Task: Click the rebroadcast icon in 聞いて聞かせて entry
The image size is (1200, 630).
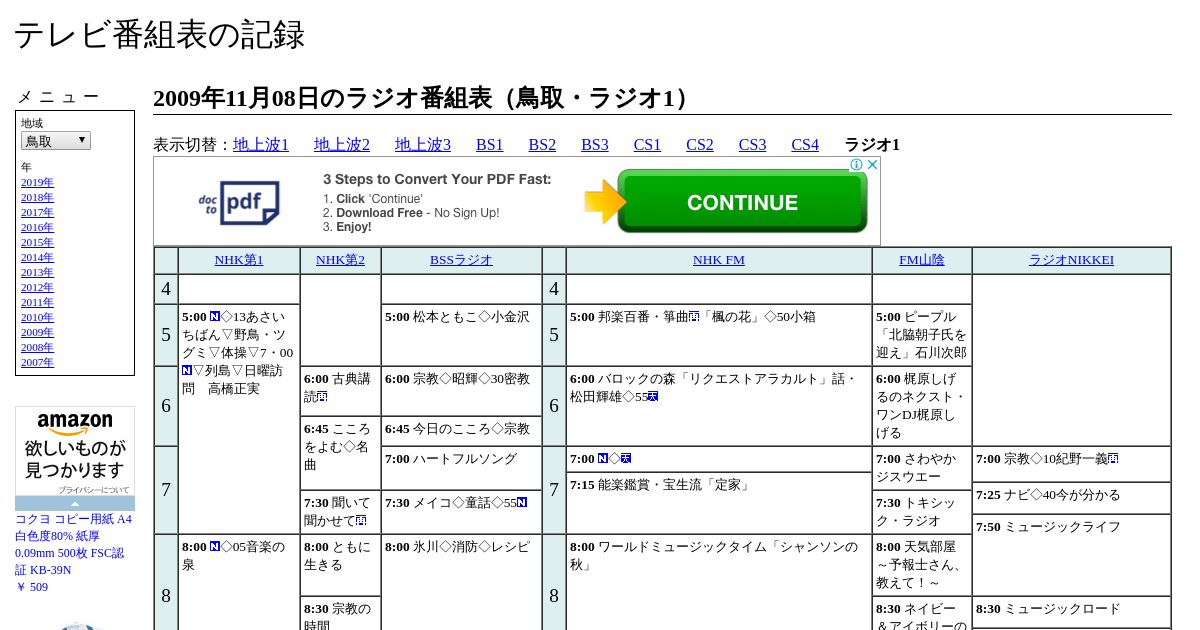Action: click(x=361, y=521)
